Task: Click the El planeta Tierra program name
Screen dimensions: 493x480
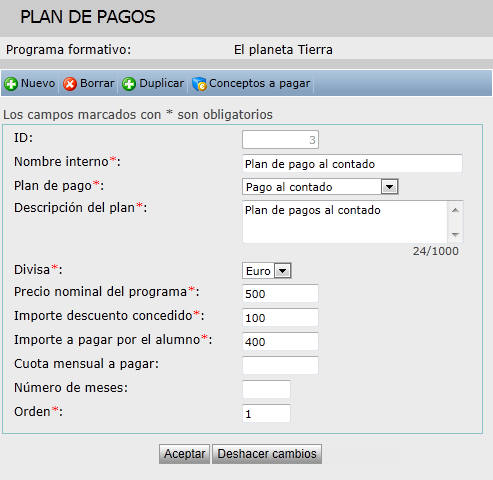Action: tap(283, 50)
